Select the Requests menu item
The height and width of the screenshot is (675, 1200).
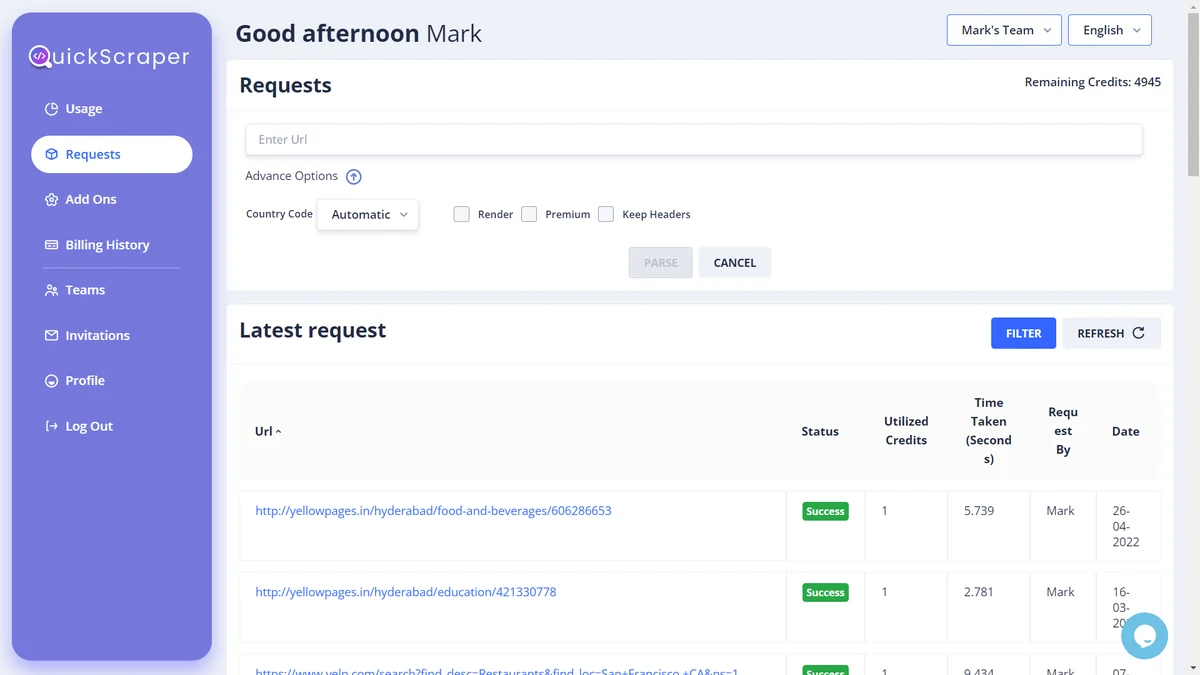(x=112, y=154)
